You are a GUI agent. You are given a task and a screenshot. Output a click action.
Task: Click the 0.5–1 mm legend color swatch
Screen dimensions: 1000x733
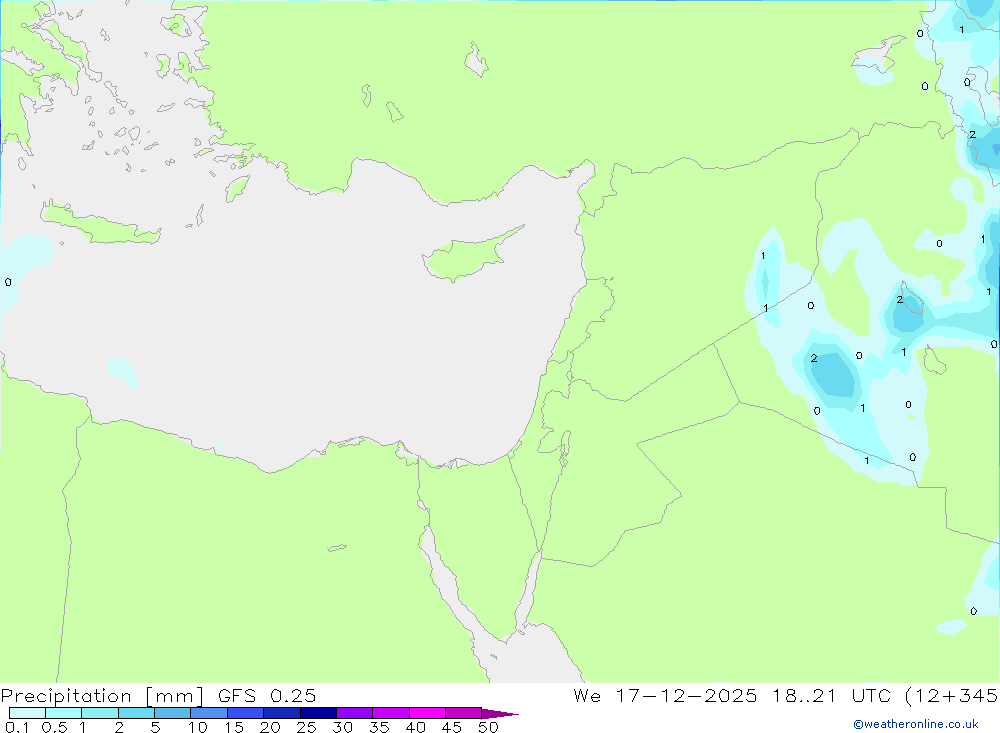tap(64, 713)
